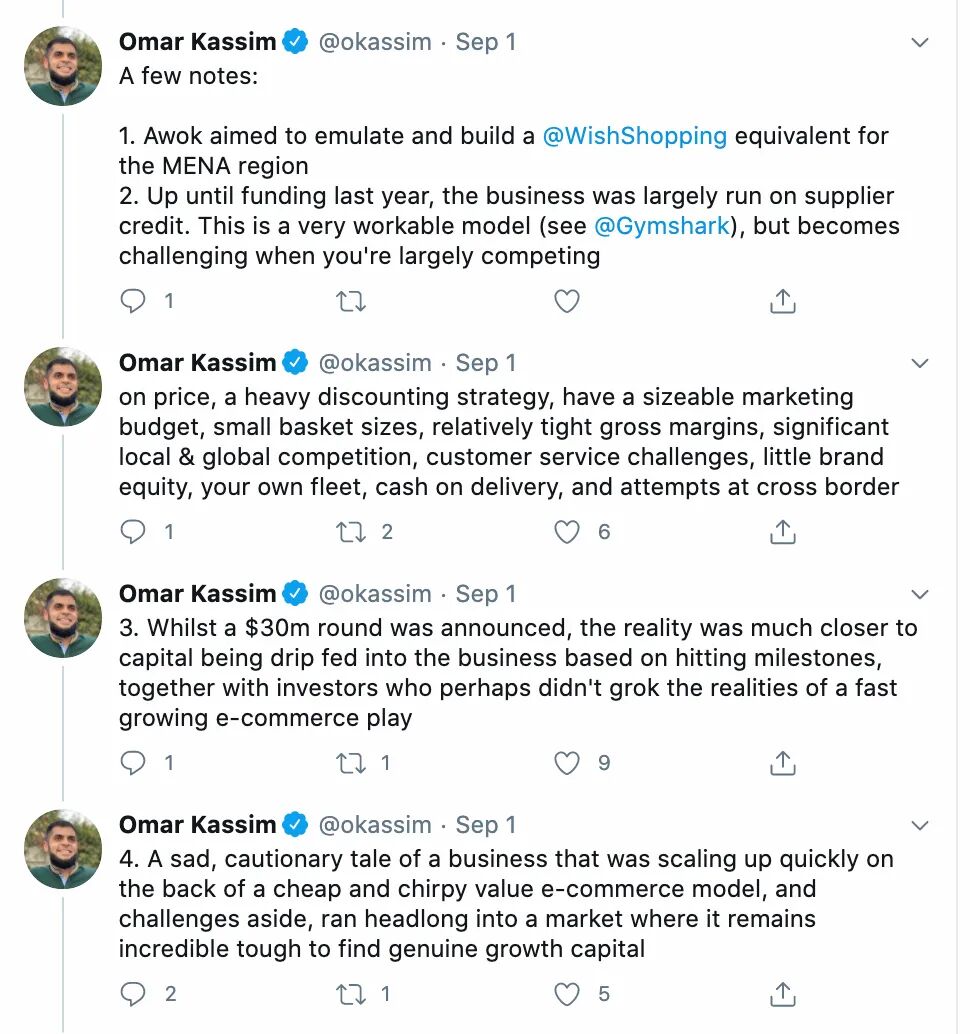Open the @WishShopping mention link

coord(634,136)
